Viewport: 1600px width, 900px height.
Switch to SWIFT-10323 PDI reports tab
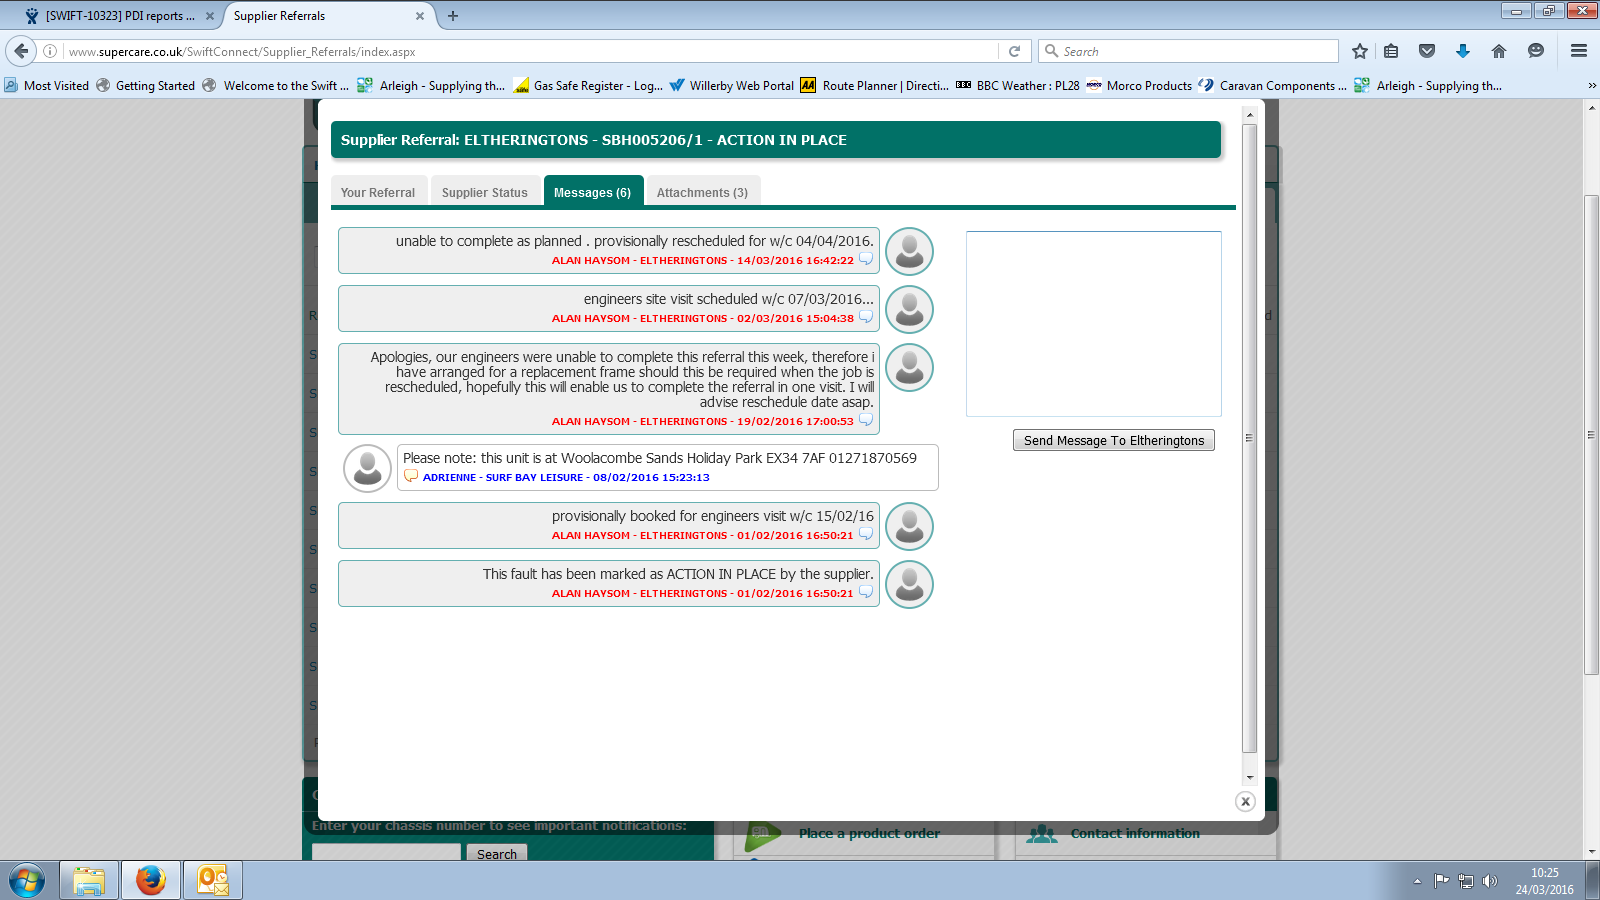pyautogui.click(x=120, y=16)
